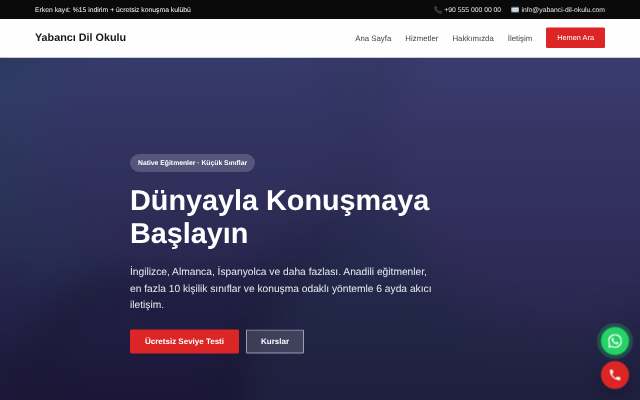Click the Erken kayıt announcement text
The width and height of the screenshot is (640, 400).
113,10
